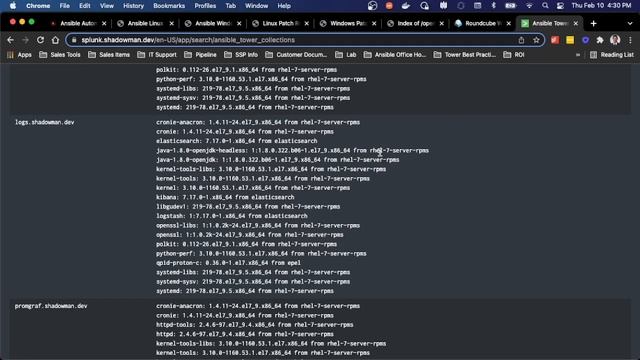This screenshot has width=640, height=360.
Task: Click the openssl-libs package line
Action: (258, 225)
